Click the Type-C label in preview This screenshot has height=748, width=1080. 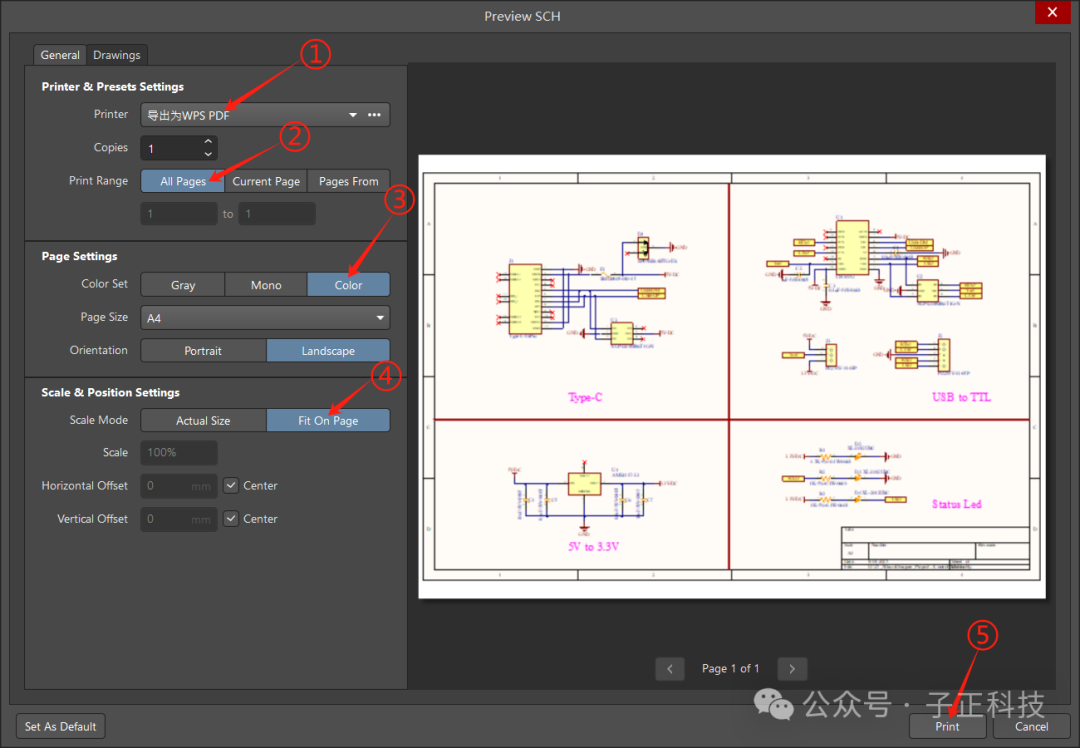click(x=585, y=397)
